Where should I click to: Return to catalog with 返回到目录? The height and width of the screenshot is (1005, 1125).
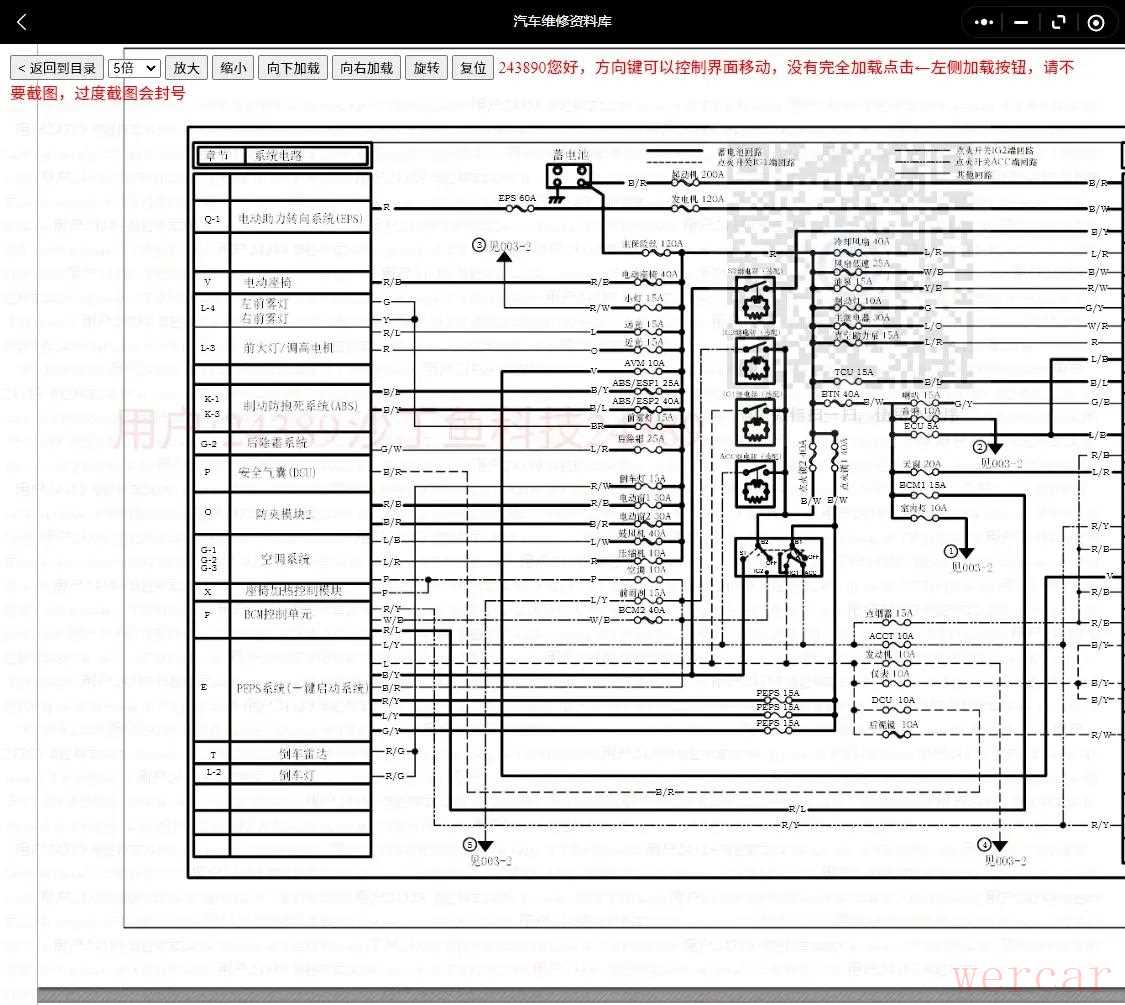[x=56, y=68]
